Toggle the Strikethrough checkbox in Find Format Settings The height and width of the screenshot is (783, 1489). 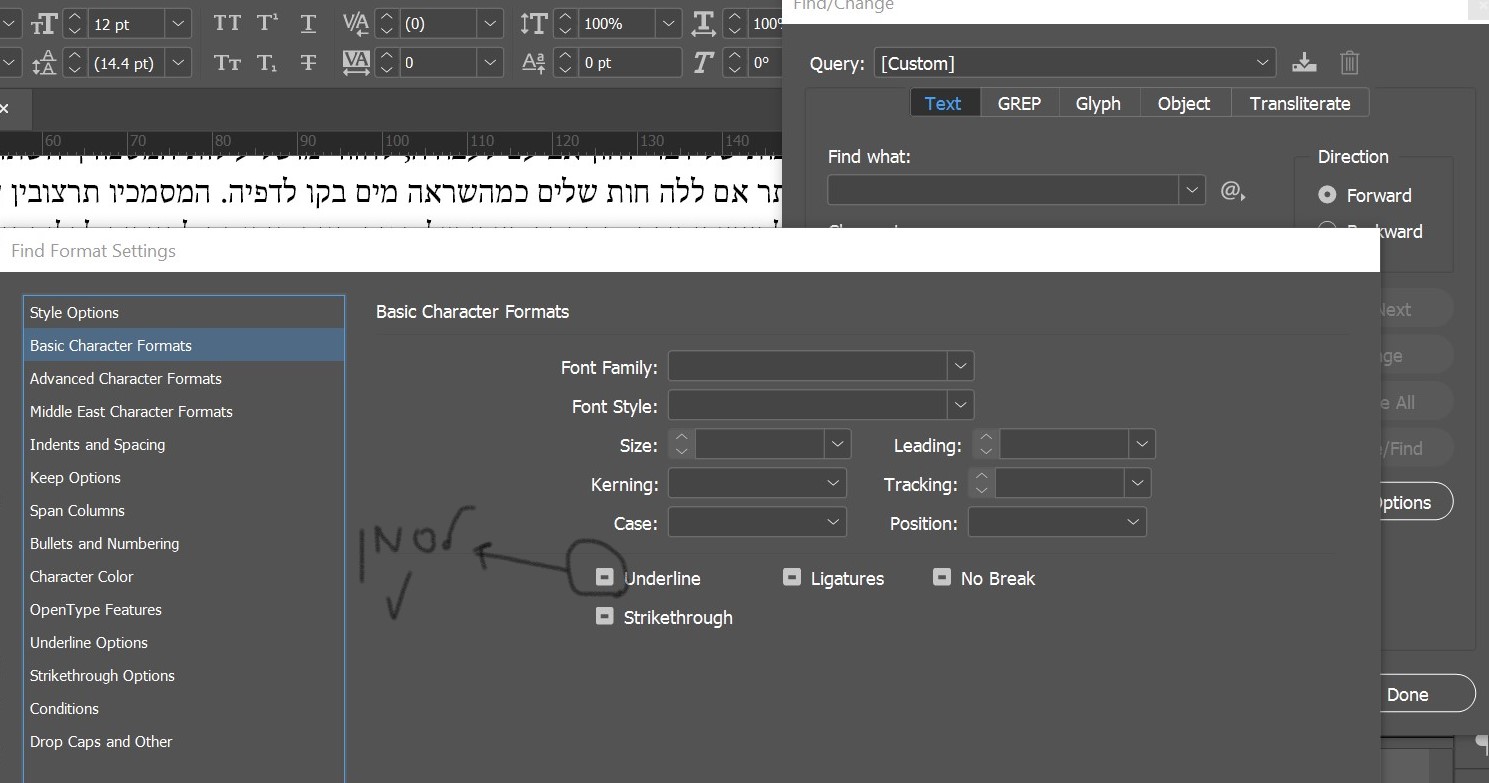604,616
